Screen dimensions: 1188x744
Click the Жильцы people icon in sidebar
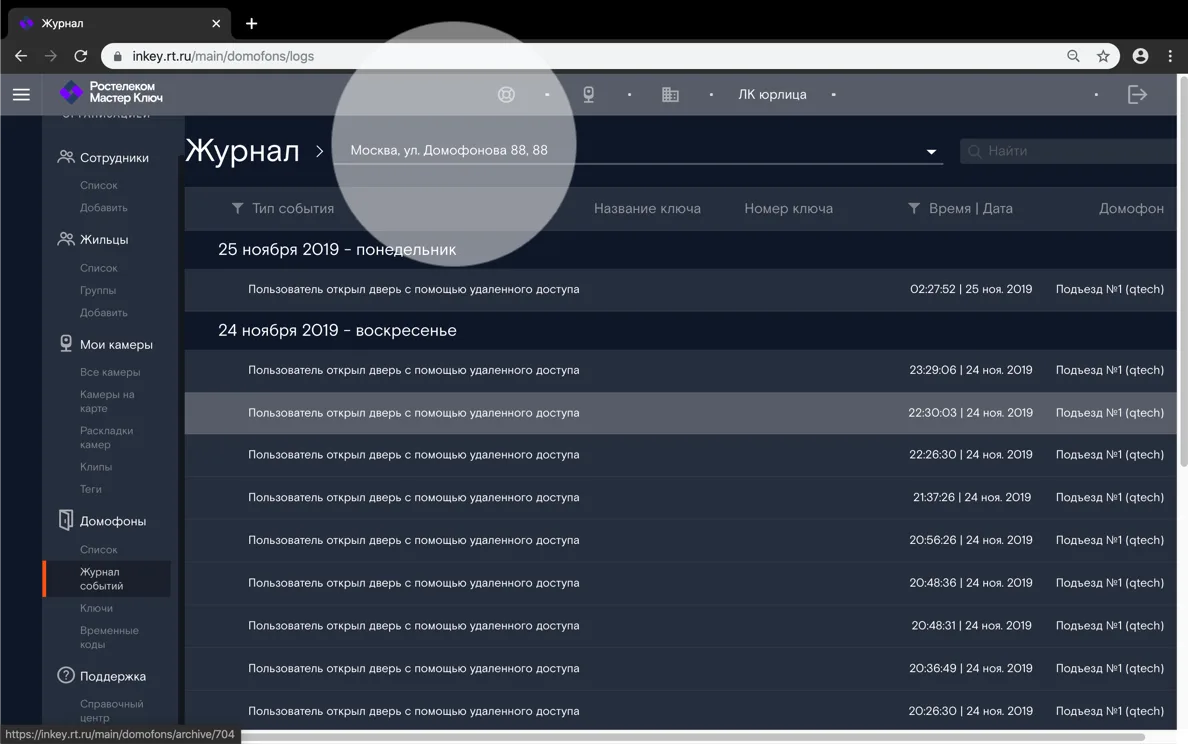66,239
